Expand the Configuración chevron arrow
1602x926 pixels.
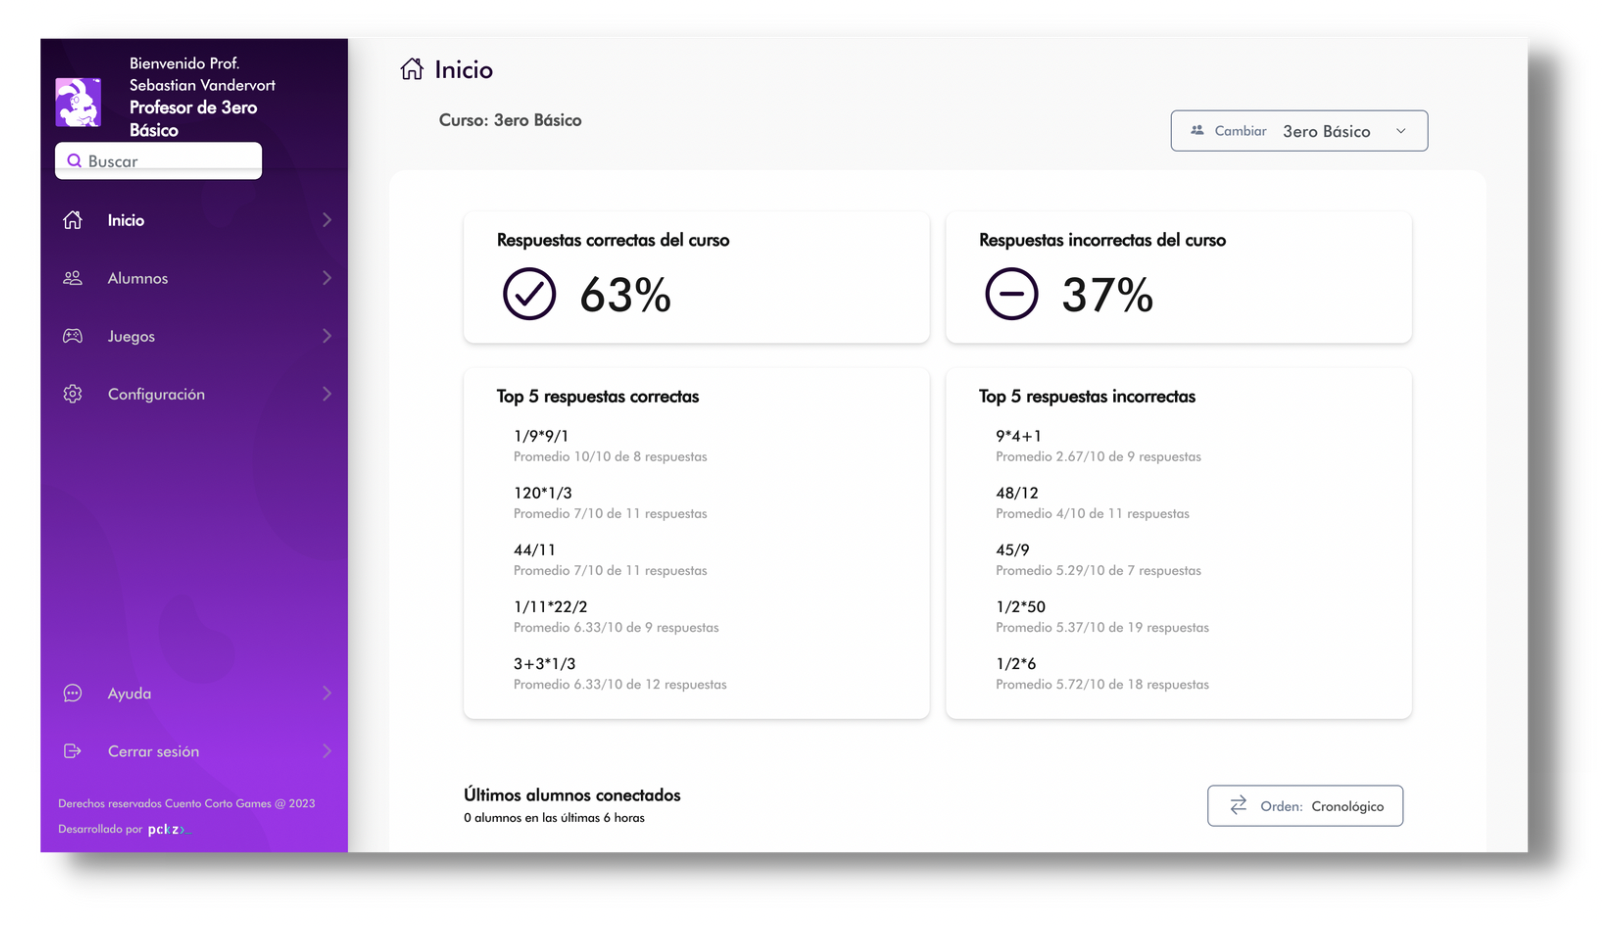click(x=327, y=394)
